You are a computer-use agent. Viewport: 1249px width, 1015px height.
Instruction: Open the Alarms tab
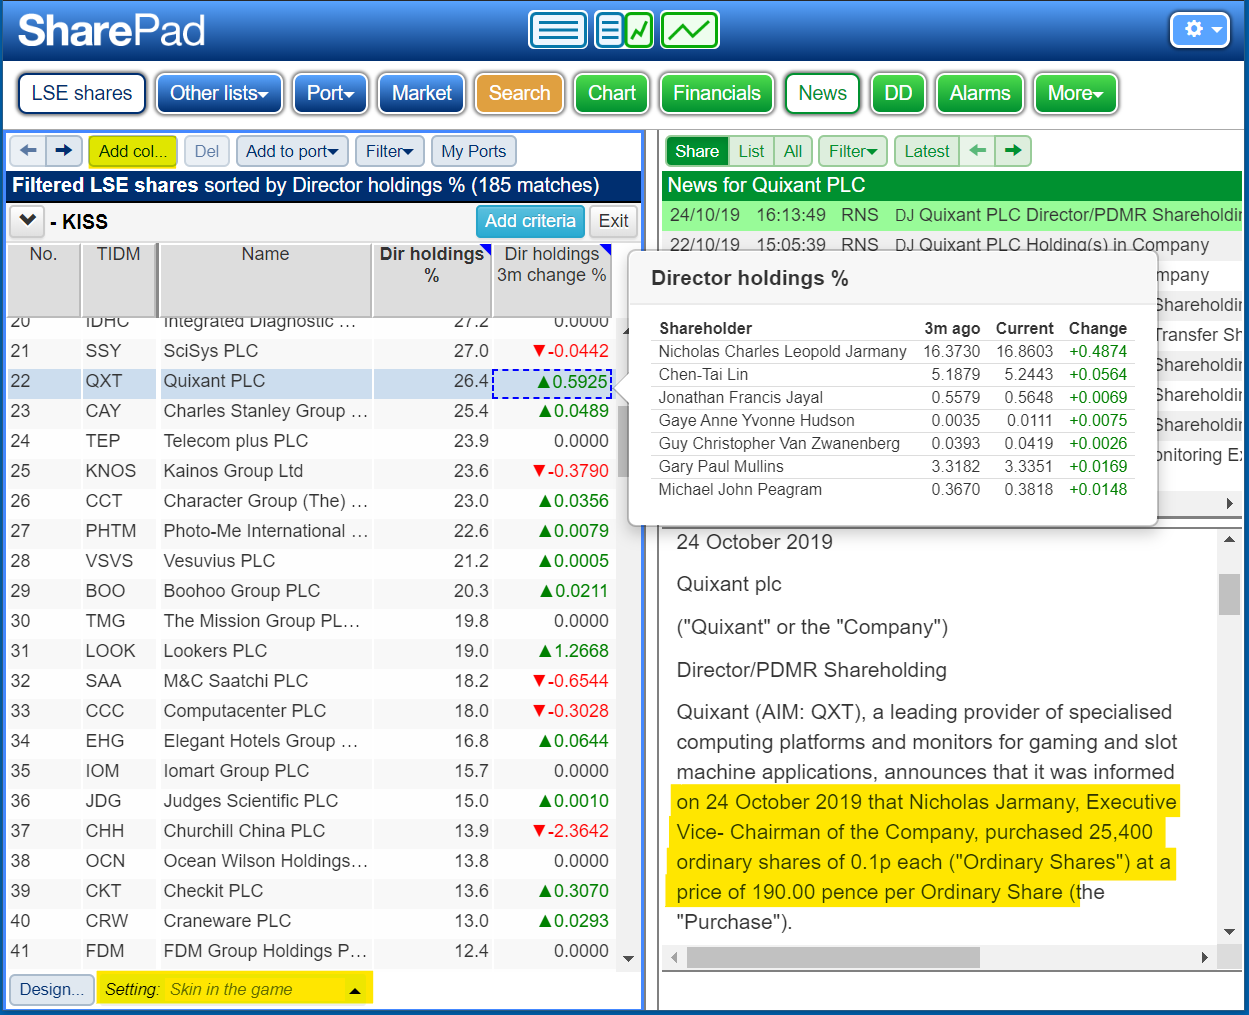click(980, 93)
